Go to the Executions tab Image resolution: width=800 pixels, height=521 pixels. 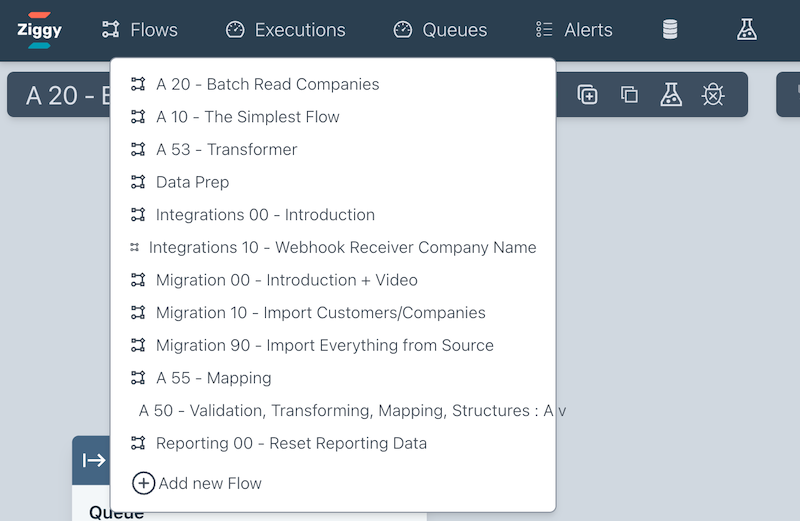[286, 30]
